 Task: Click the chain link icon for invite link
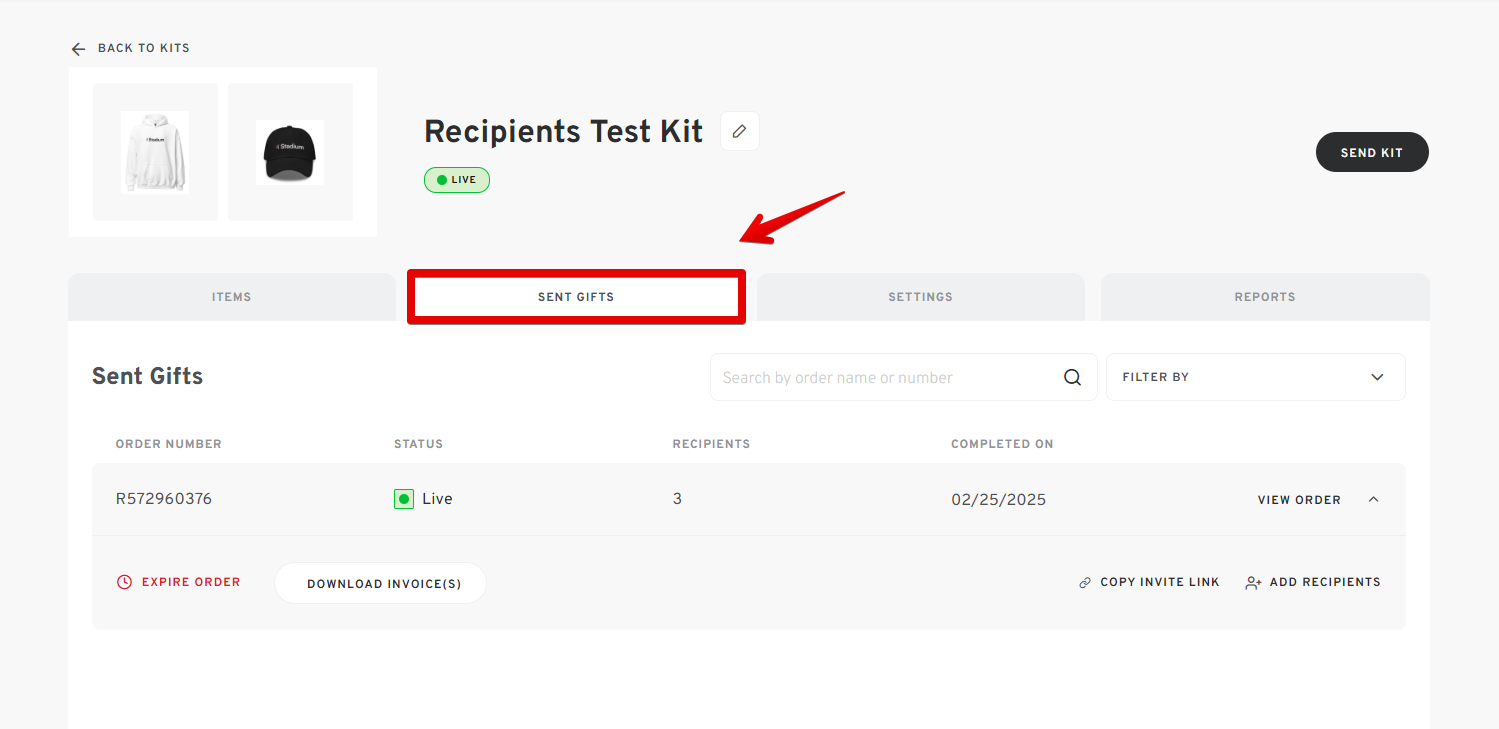(1085, 582)
